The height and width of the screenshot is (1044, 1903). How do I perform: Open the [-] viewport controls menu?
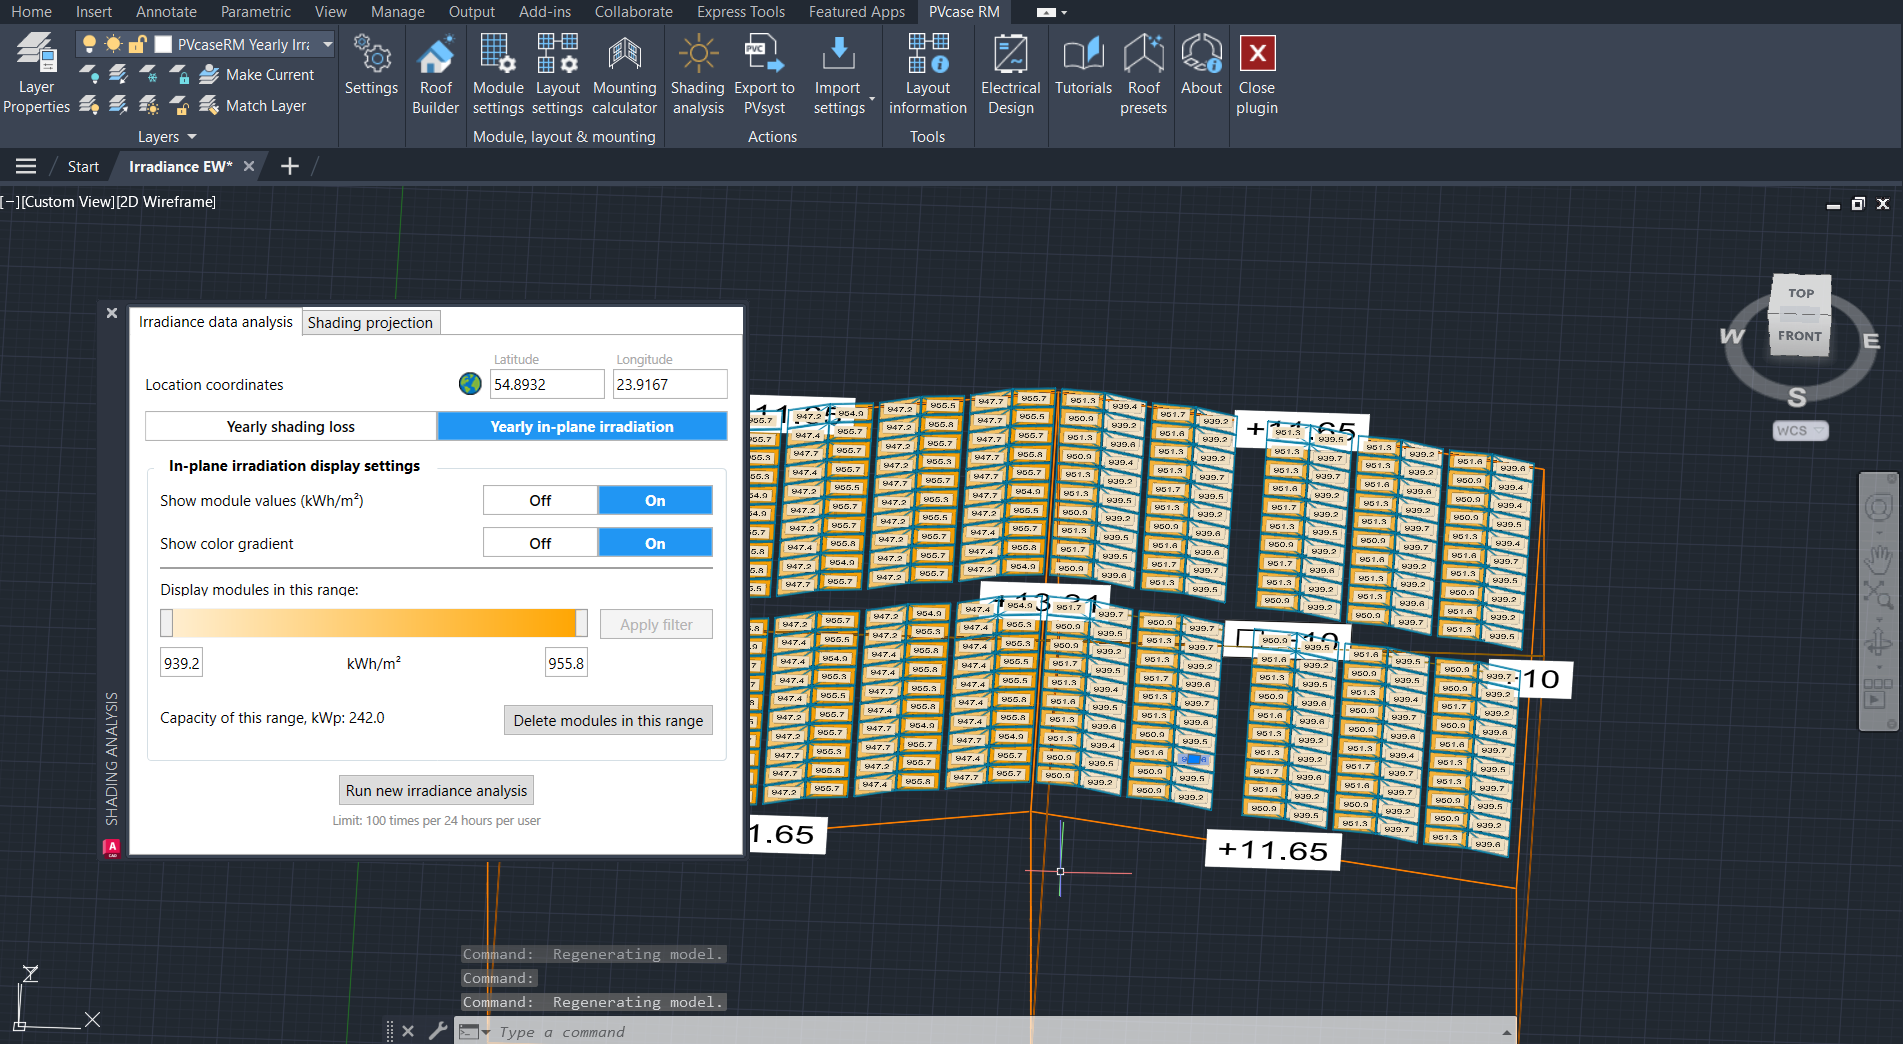[x=10, y=202]
